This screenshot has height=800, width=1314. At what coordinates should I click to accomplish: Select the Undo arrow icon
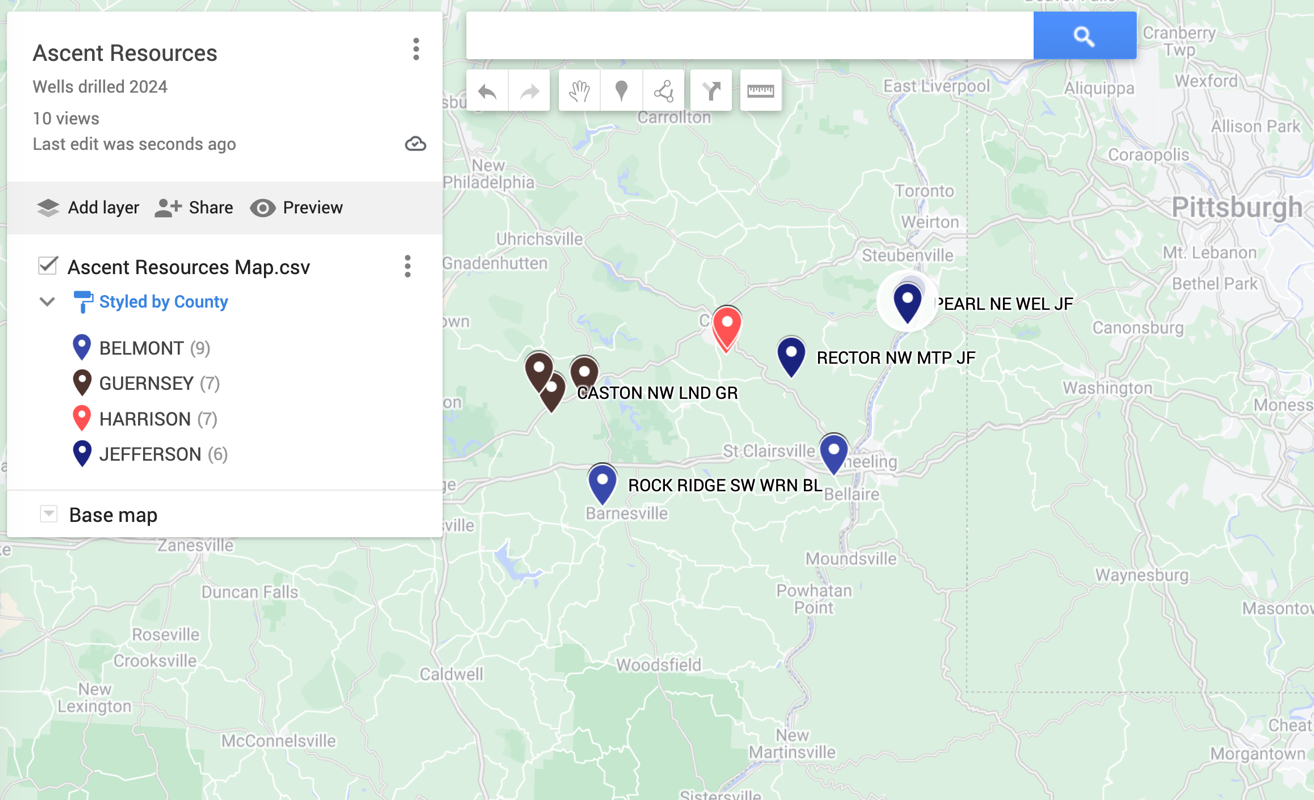click(x=487, y=90)
